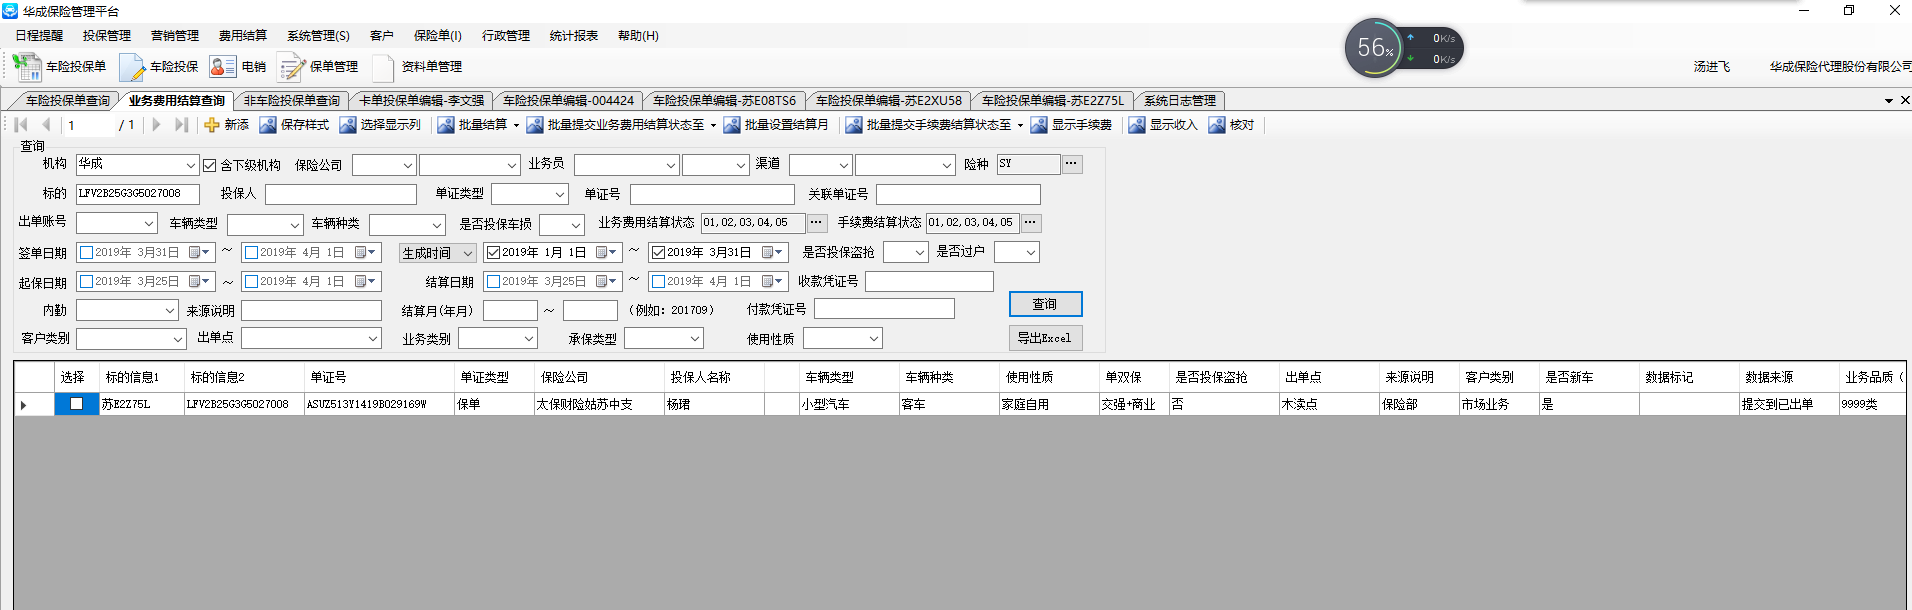Click the 保存样式 toolbar icon
This screenshot has height=610, width=1912.
[x=268, y=125]
